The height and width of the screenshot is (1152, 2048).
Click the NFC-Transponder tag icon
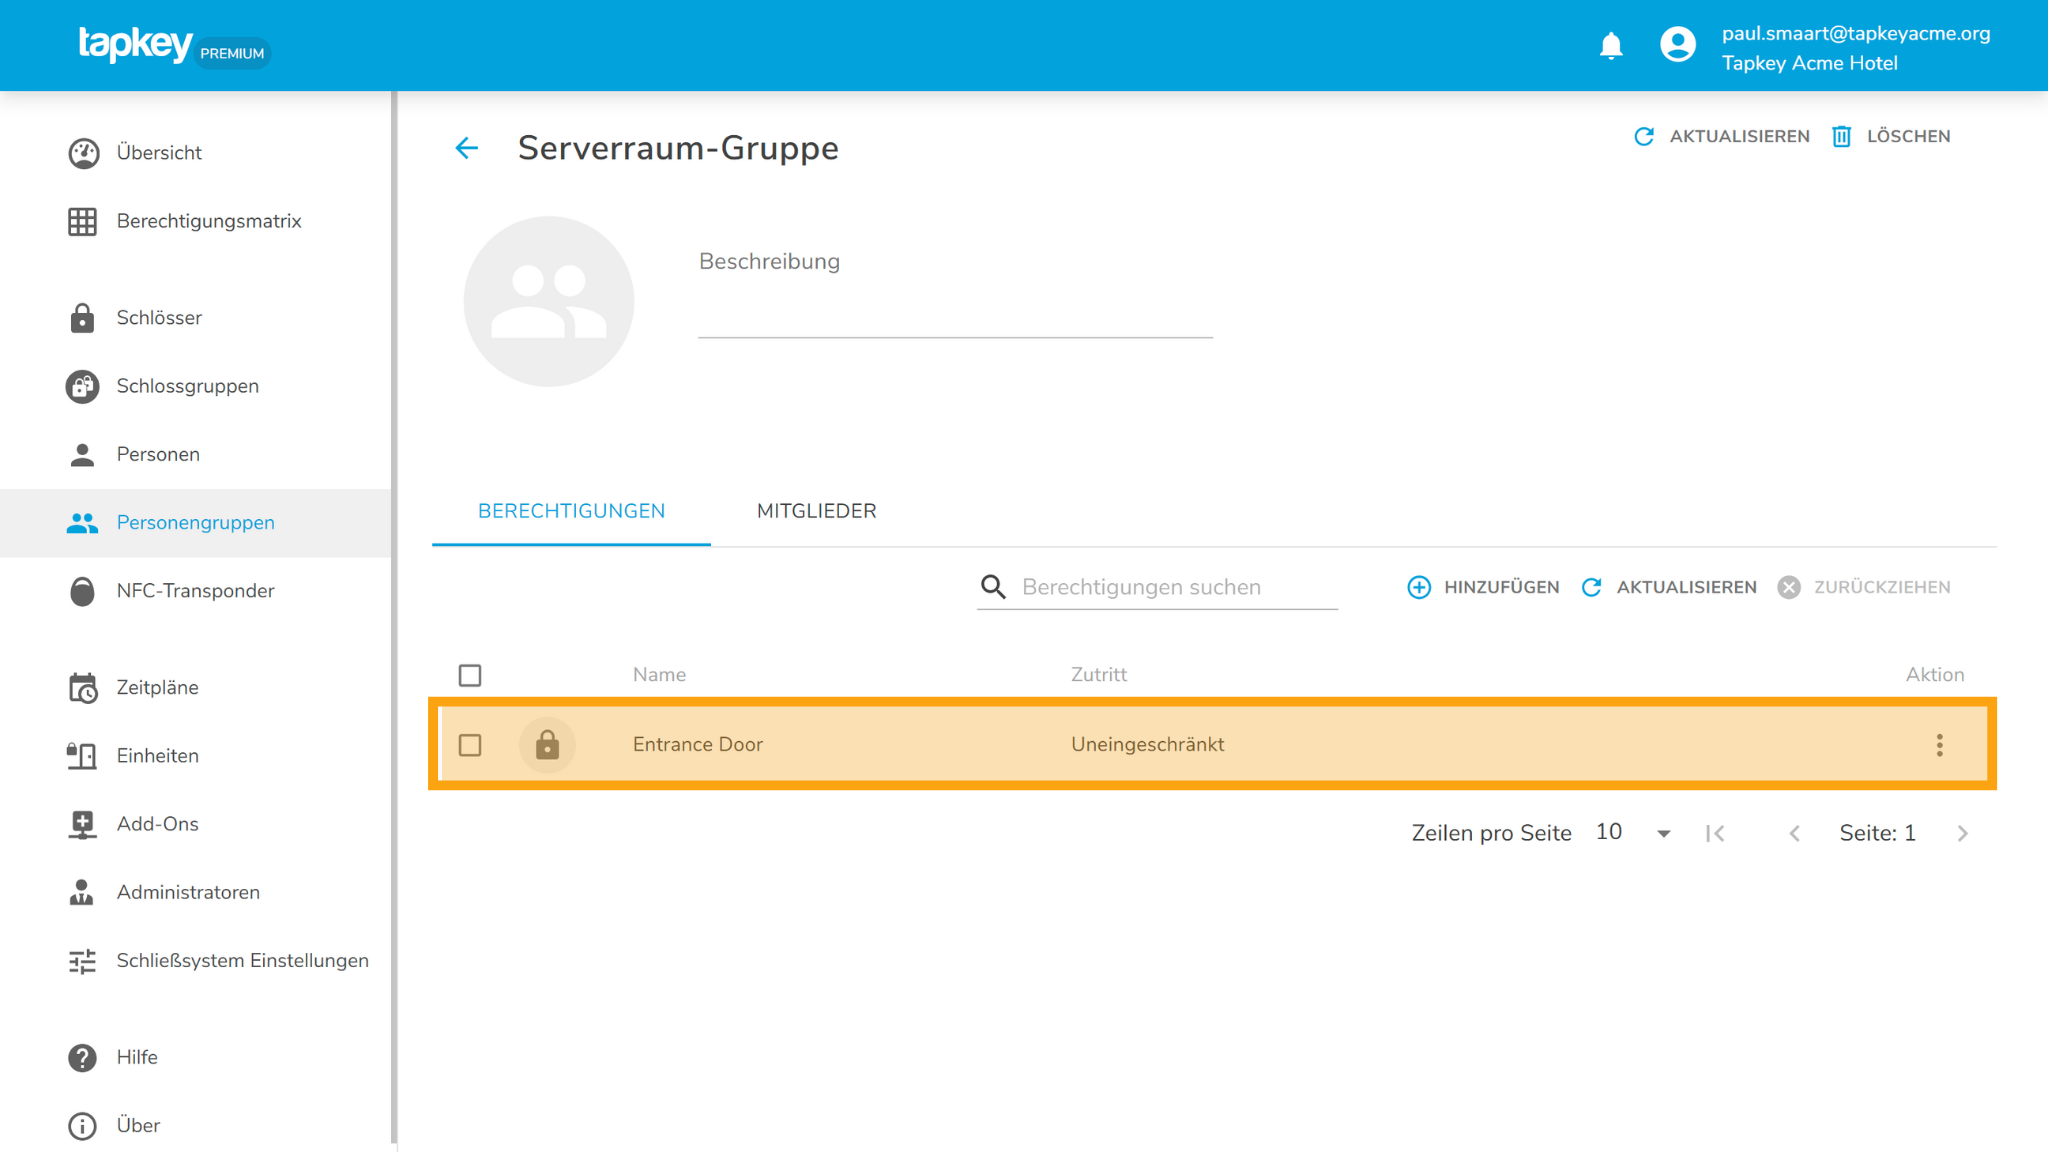(83, 591)
